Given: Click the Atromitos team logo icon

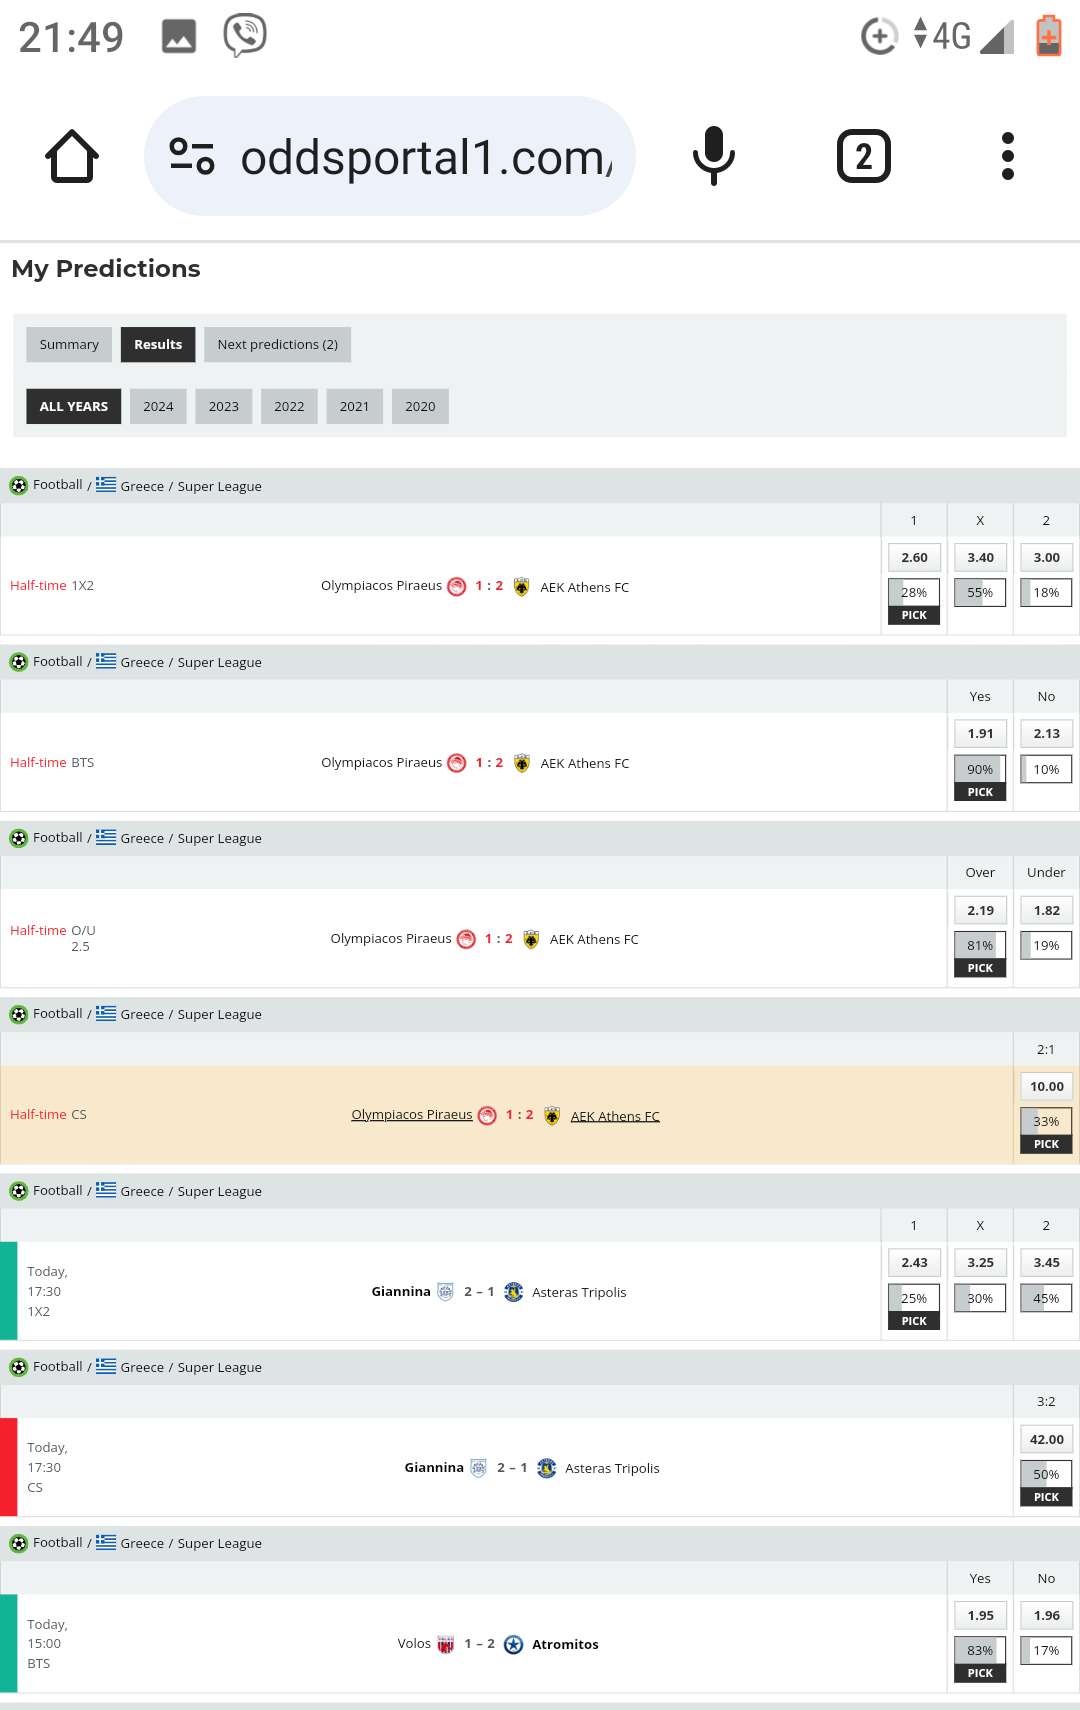Looking at the screenshot, I should click(513, 1645).
